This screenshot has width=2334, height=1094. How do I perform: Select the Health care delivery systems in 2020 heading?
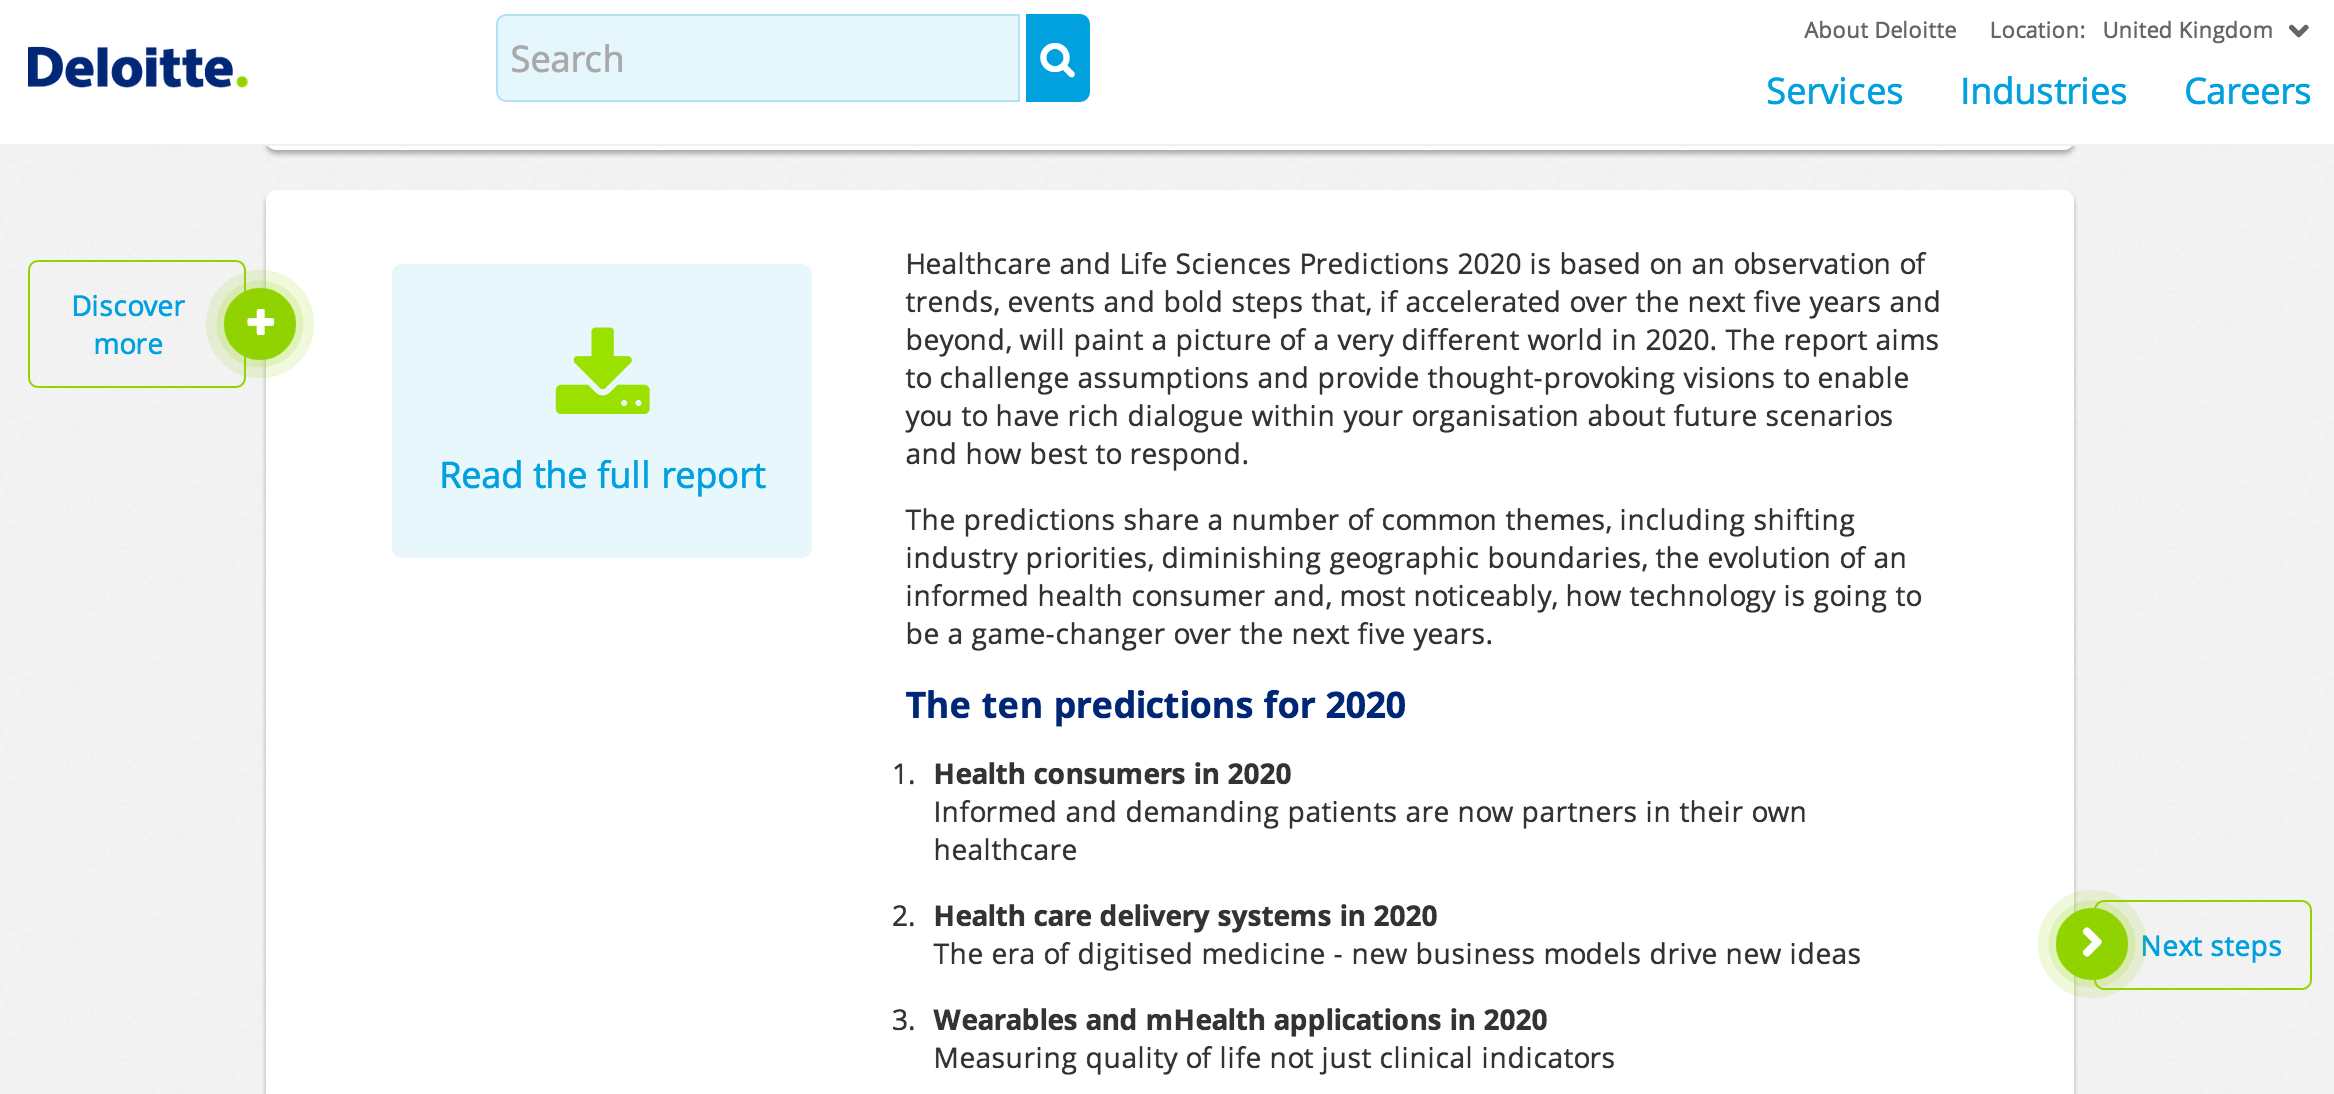tap(1185, 916)
